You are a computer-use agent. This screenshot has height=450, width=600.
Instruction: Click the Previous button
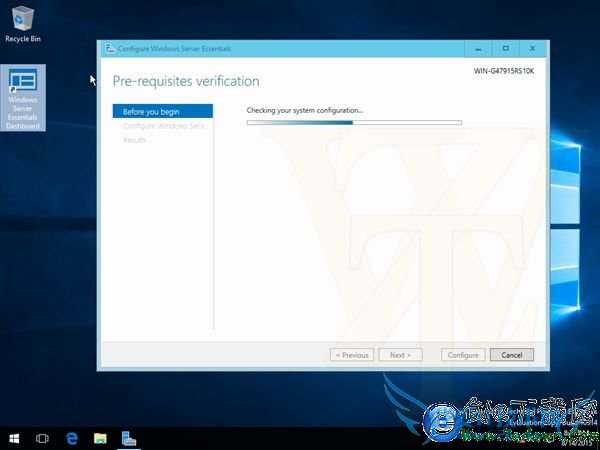click(352, 355)
